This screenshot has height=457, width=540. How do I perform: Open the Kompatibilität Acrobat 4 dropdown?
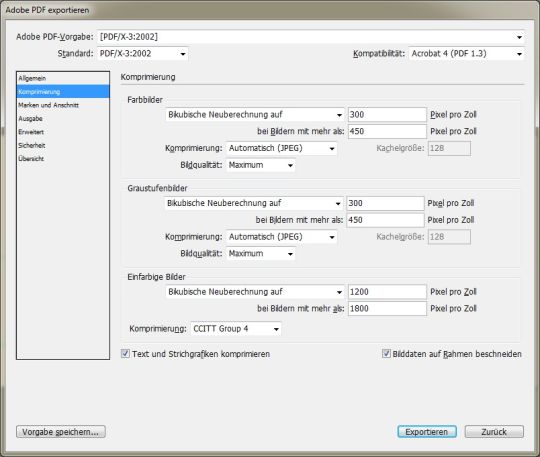467,54
